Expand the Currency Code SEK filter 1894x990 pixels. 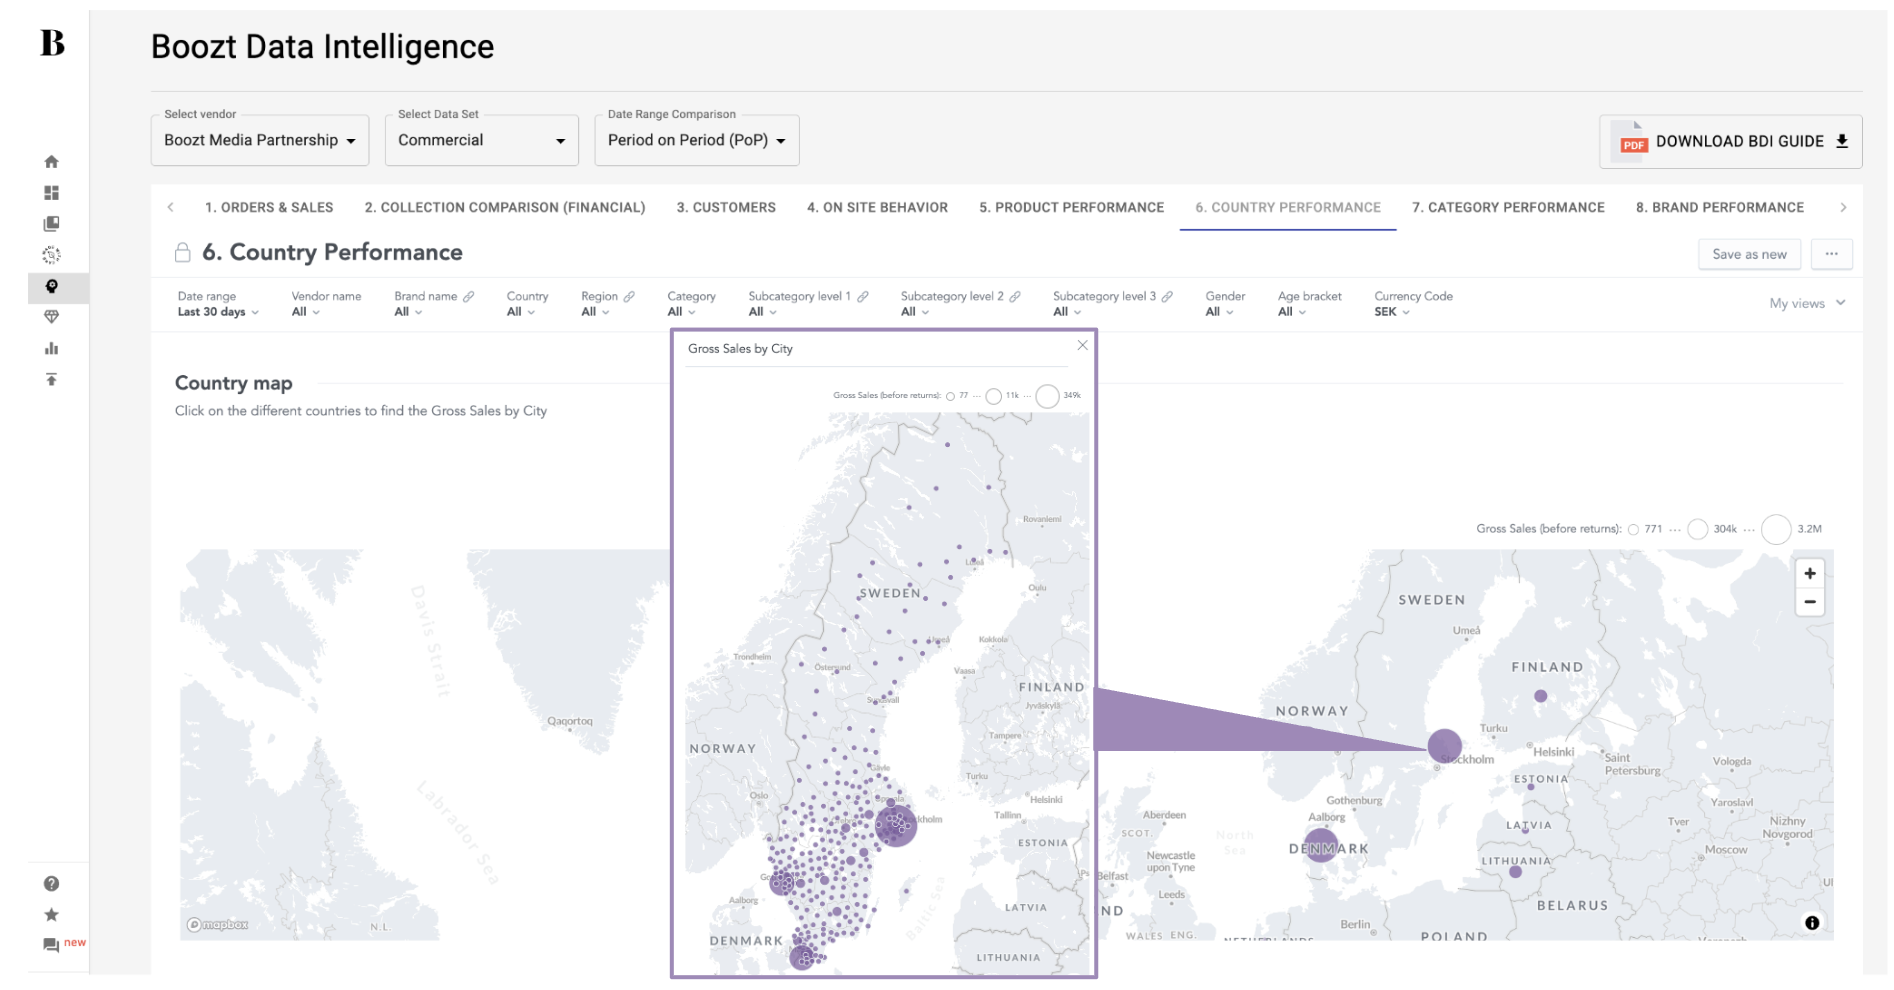click(1392, 312)
